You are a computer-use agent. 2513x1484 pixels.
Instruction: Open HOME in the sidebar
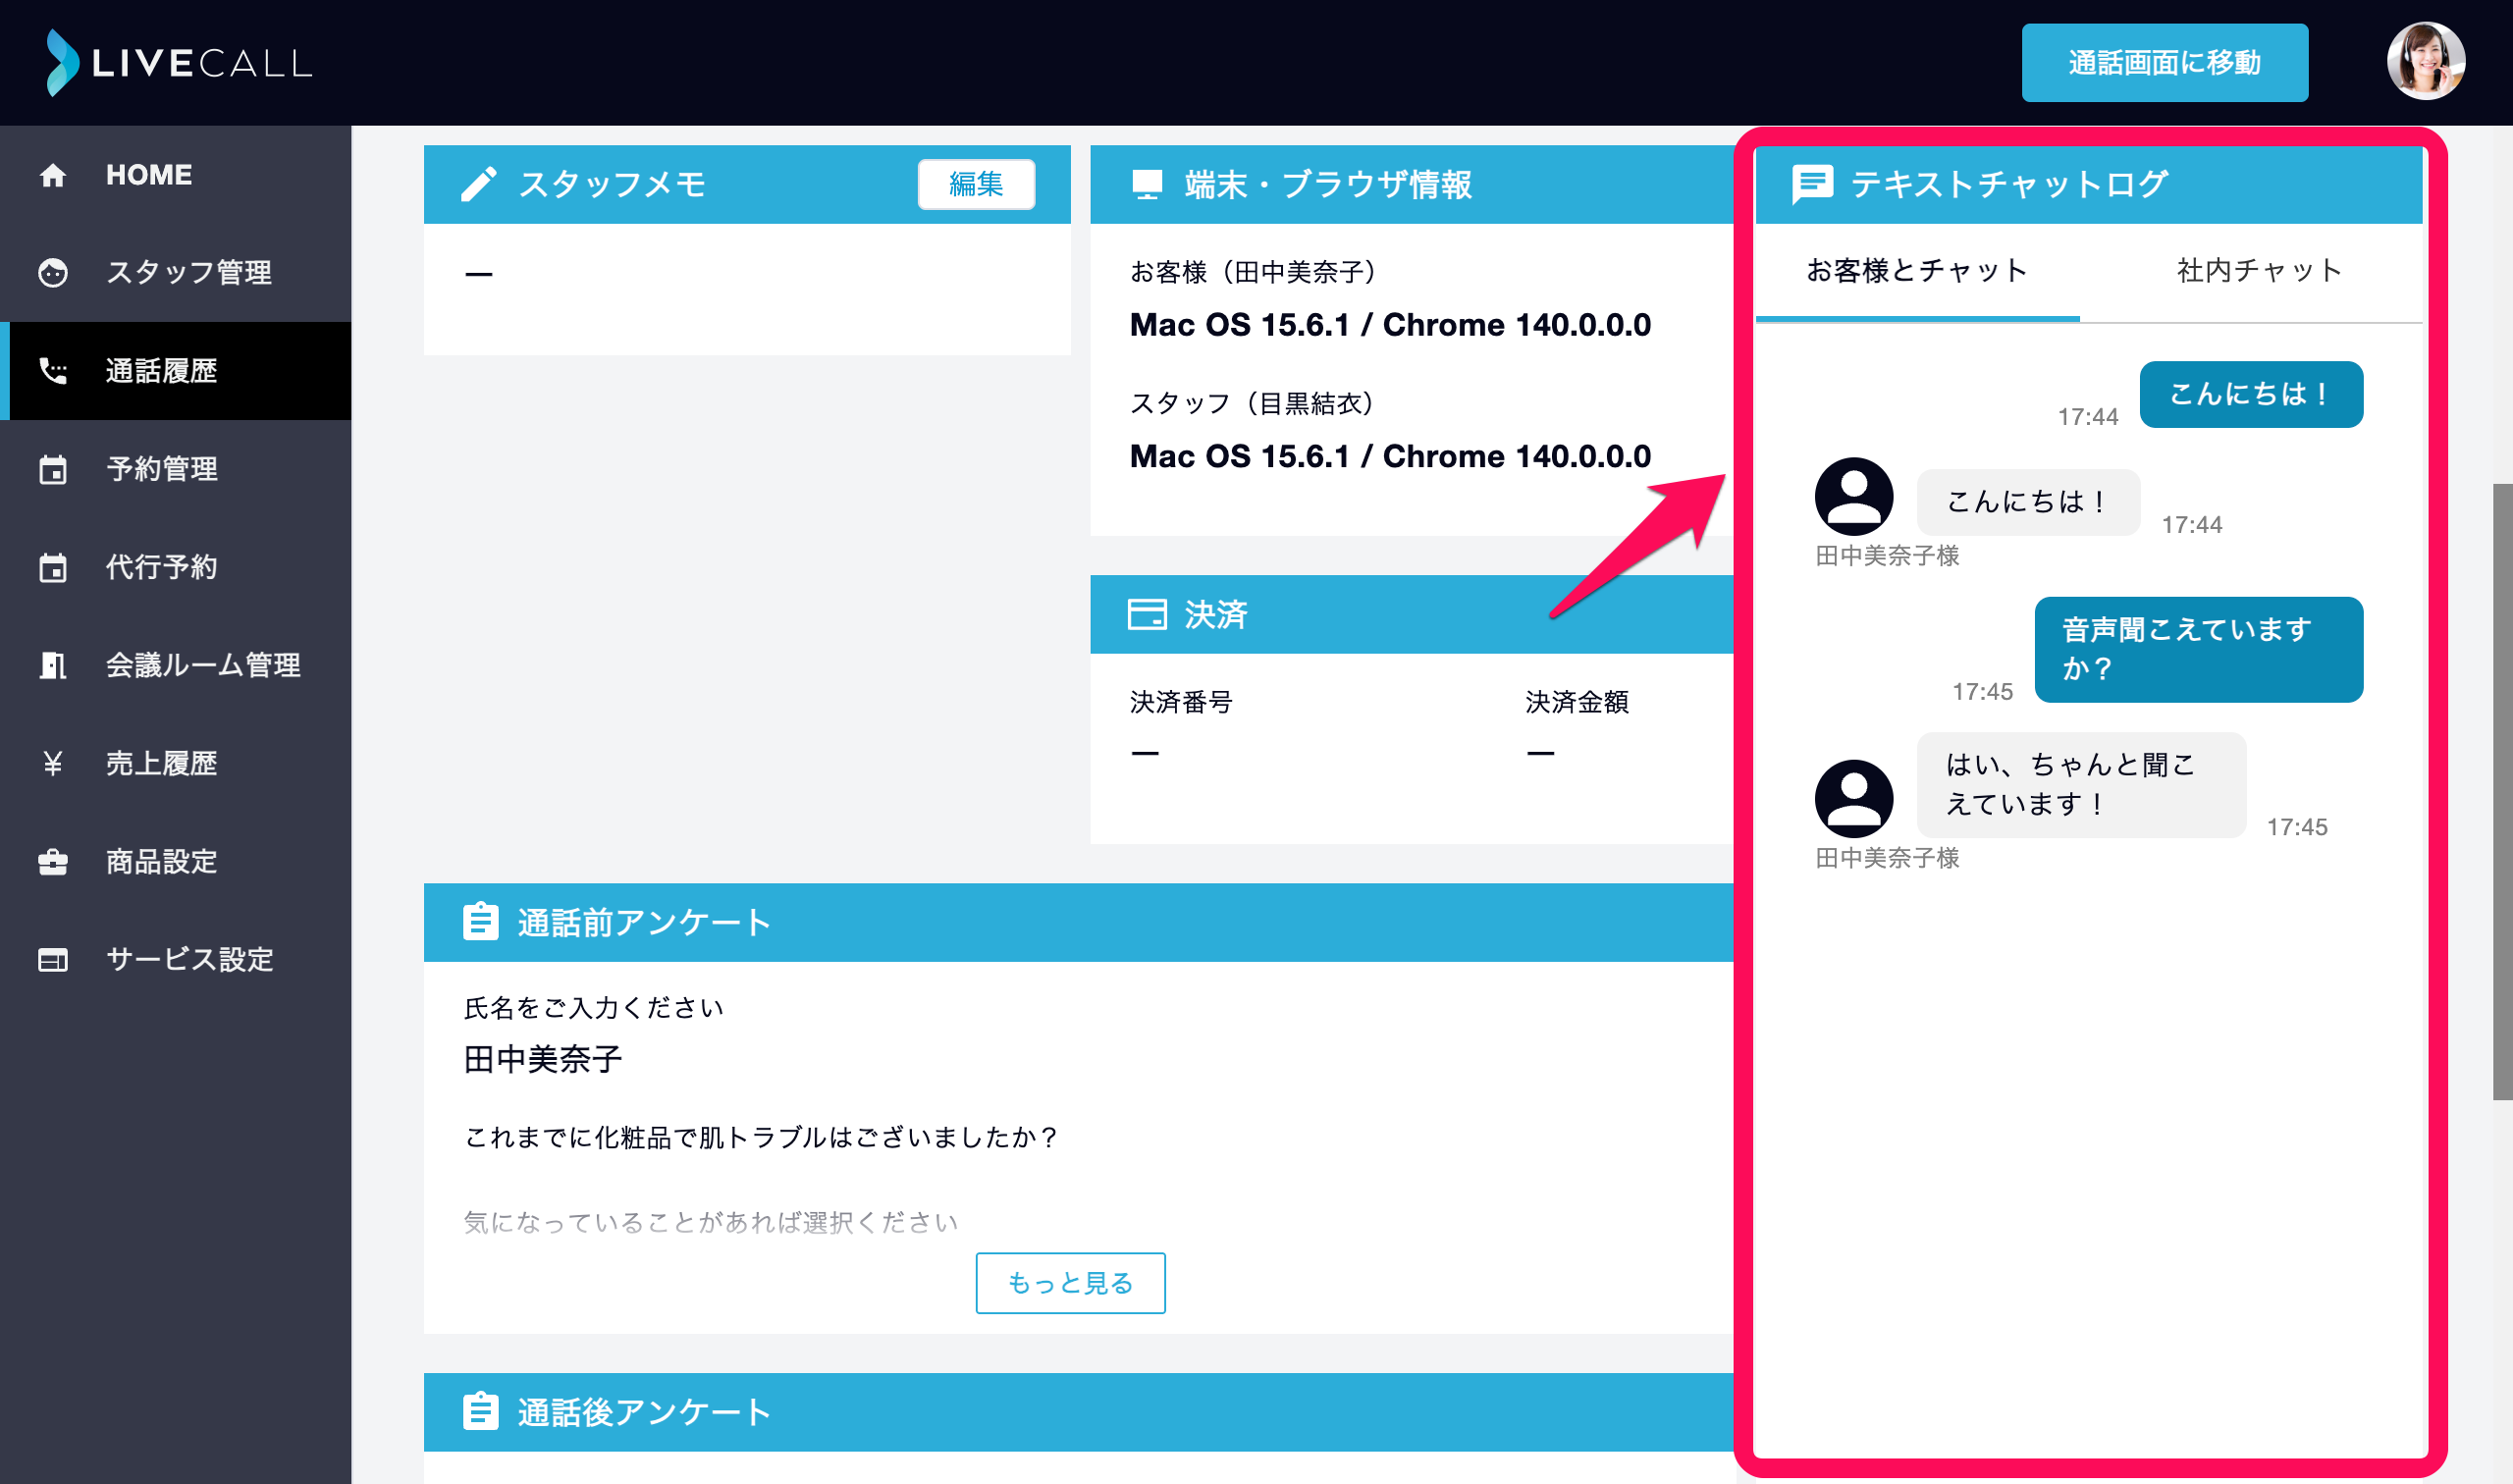[176, 175]
